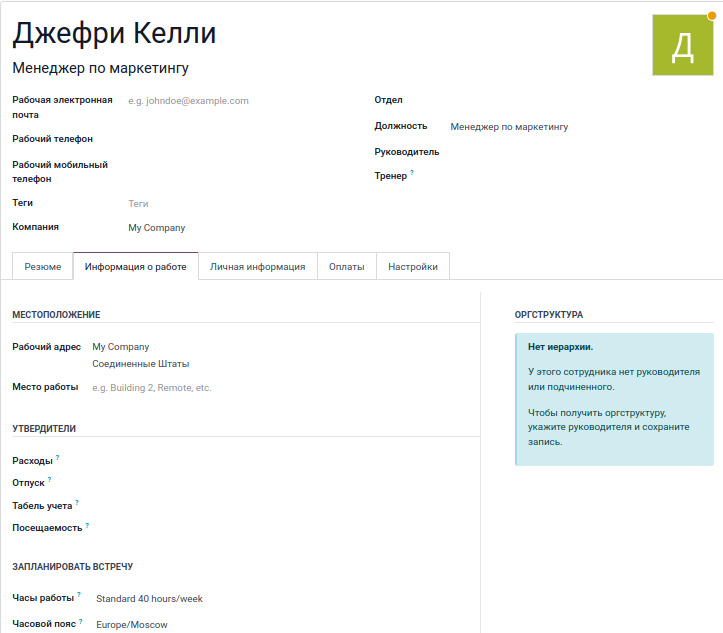Click the help icon next to Отпуск

click(x=50, y=480)
